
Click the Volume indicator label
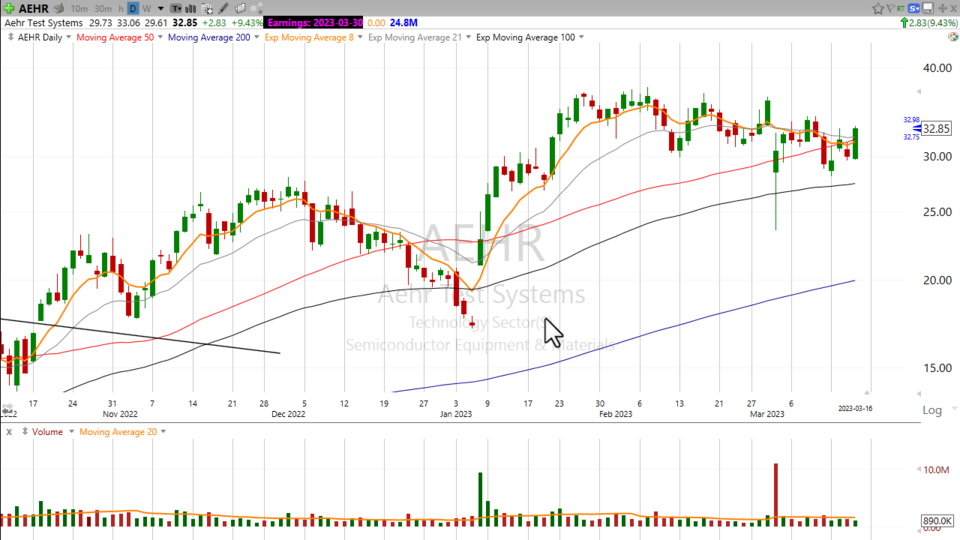pos(47,432)
